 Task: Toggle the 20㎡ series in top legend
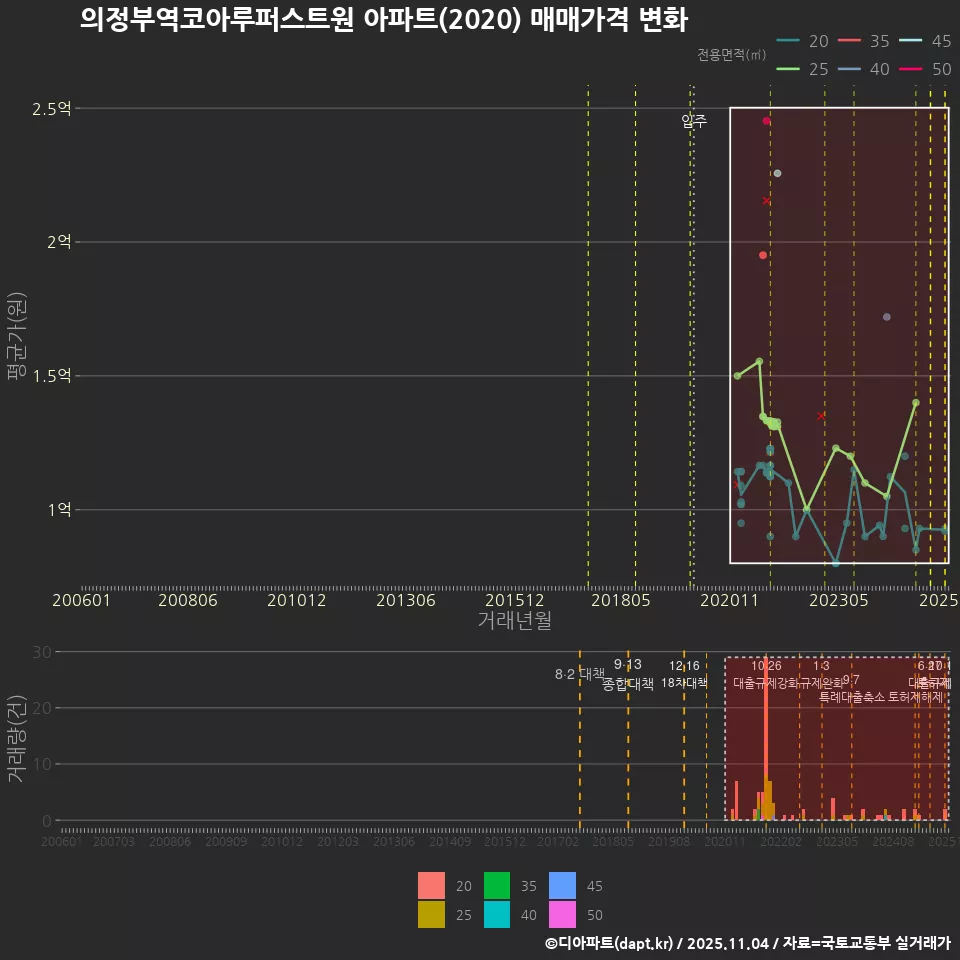(787, 41)
